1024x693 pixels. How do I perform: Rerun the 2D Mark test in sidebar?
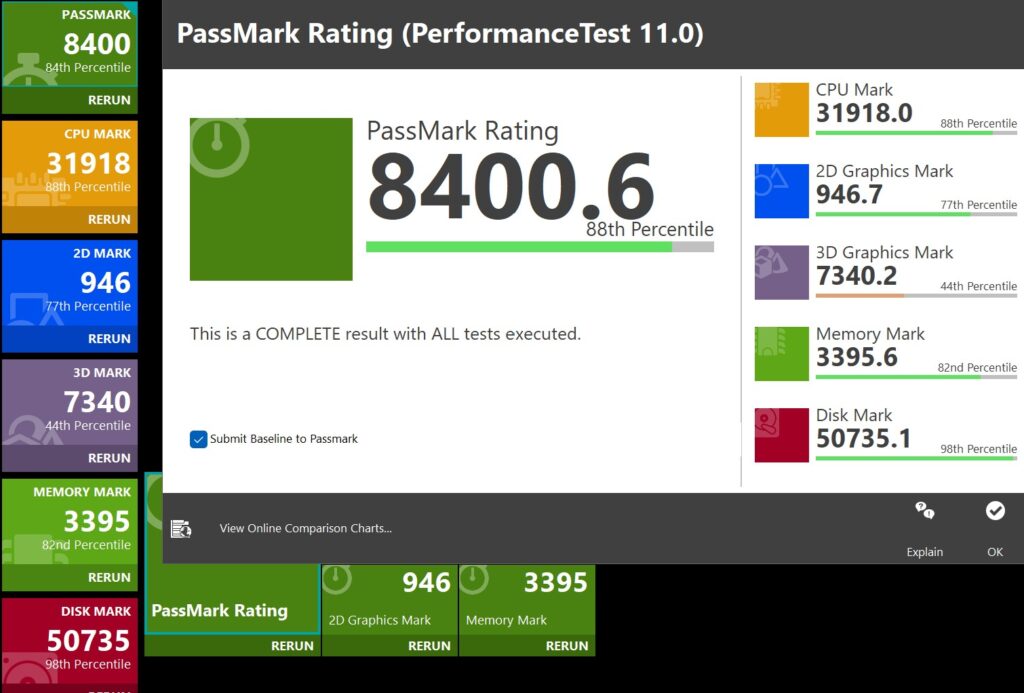click(109, 338)
